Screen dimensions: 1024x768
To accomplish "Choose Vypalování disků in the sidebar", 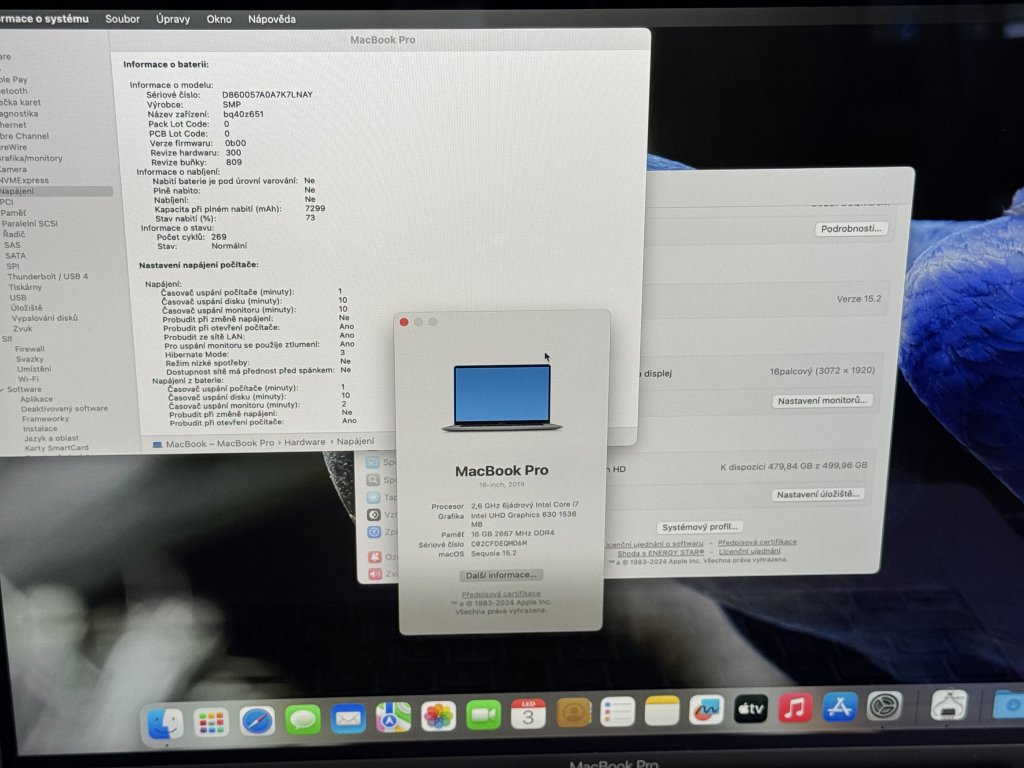I will [44, 318].
